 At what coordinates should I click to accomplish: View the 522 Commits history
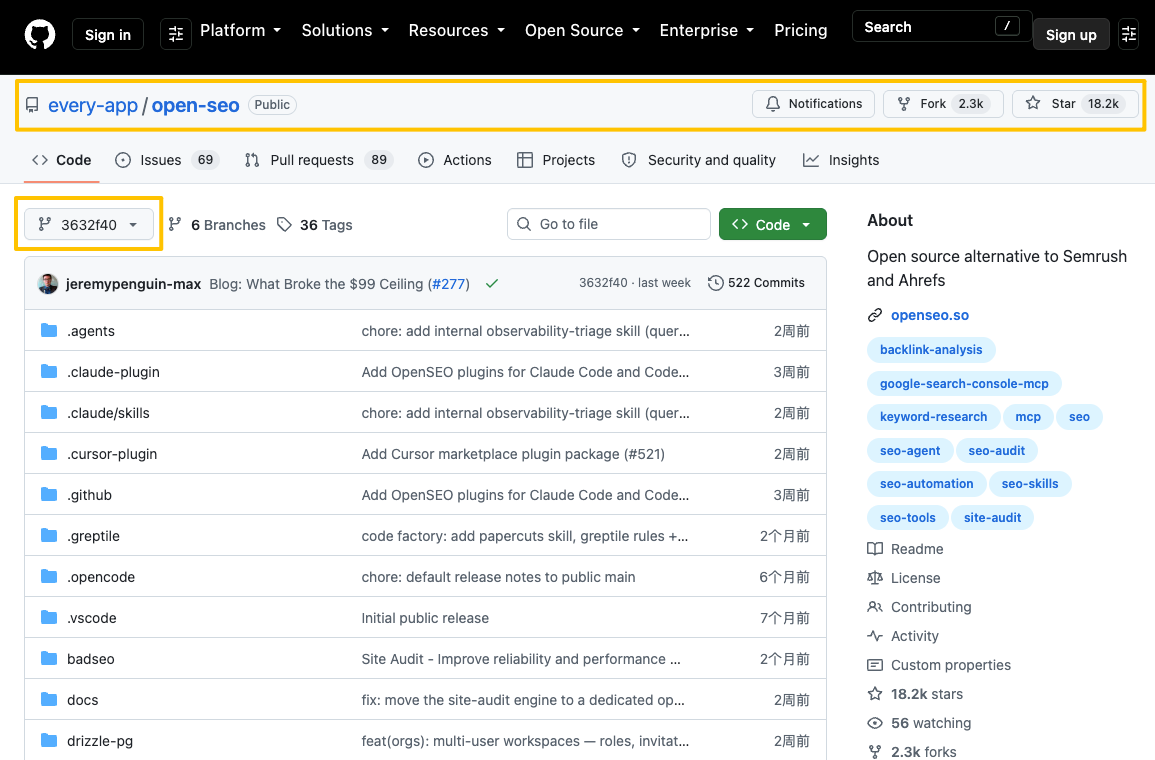[756, 283]
